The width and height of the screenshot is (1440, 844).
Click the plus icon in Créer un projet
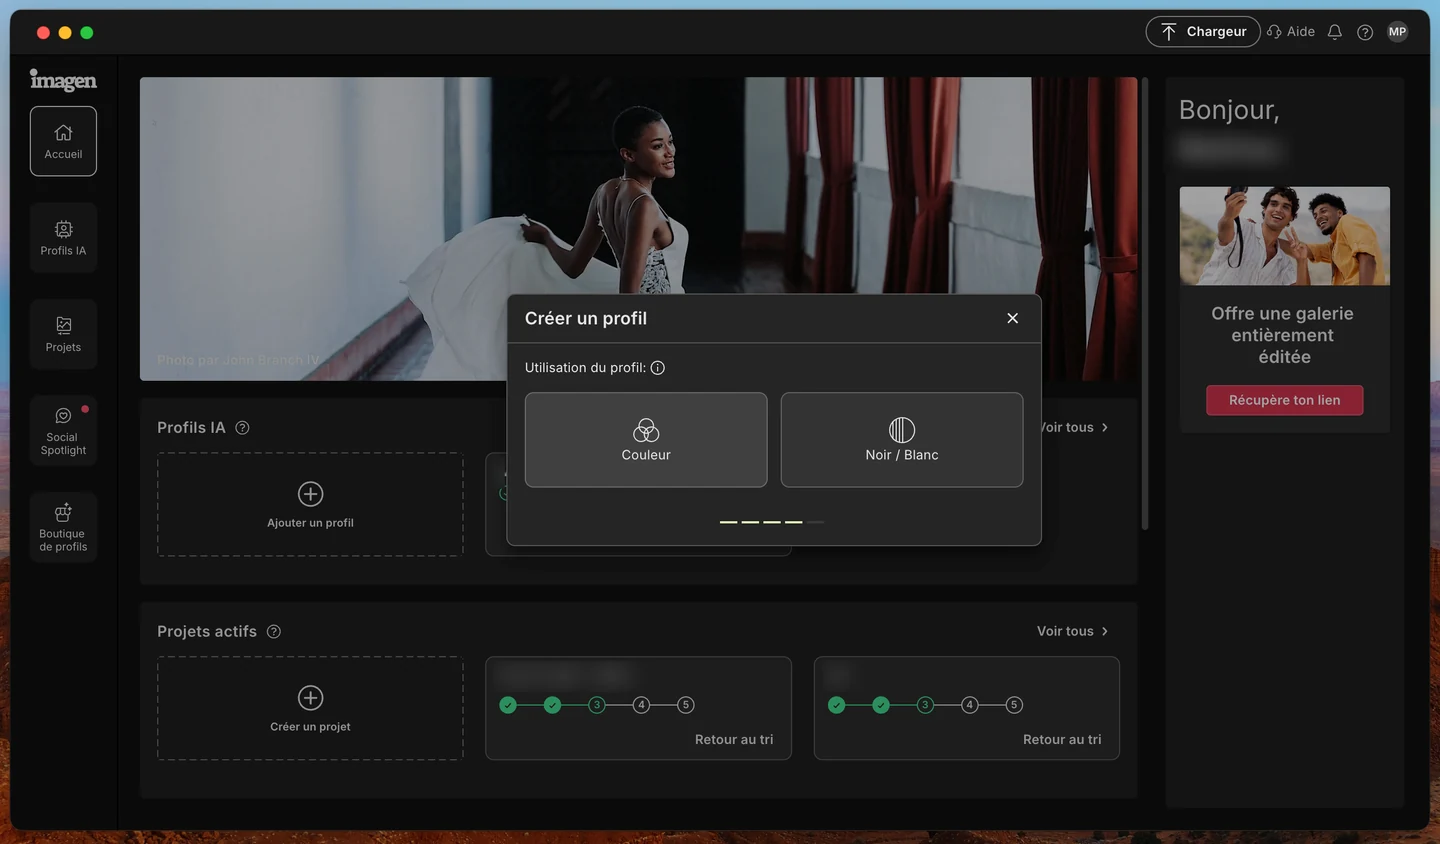[x=310, y=697]
